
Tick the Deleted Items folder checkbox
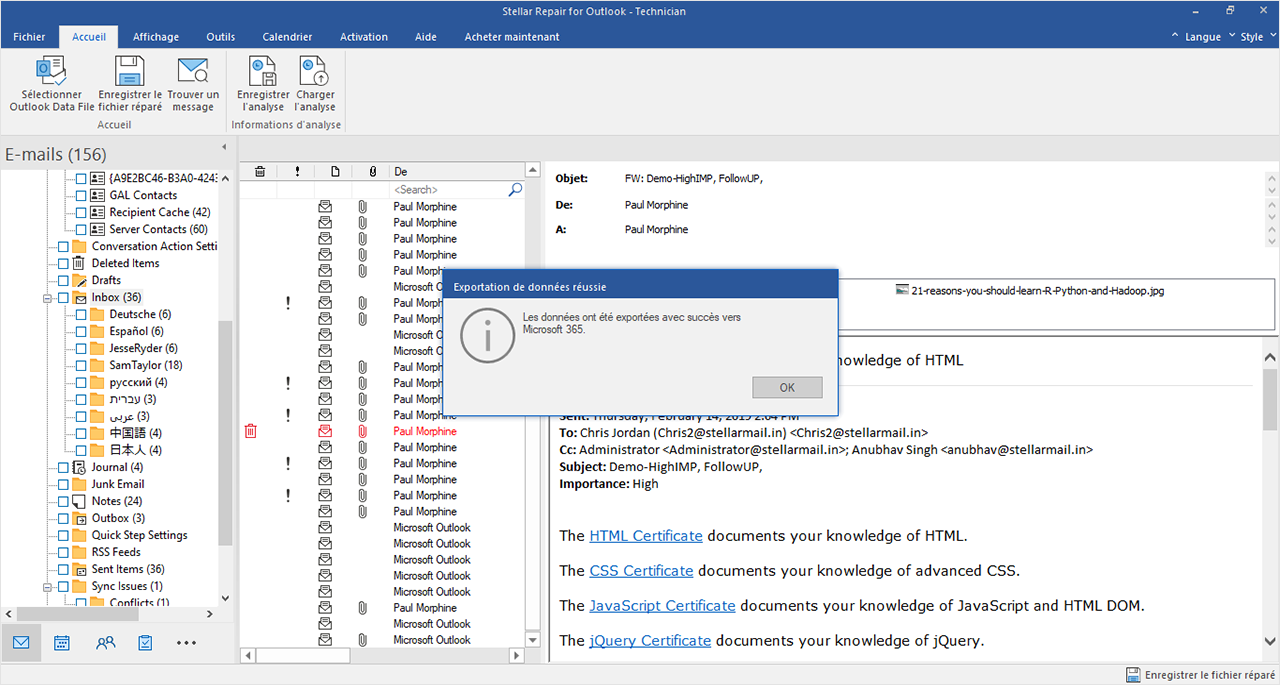(63, 264)
